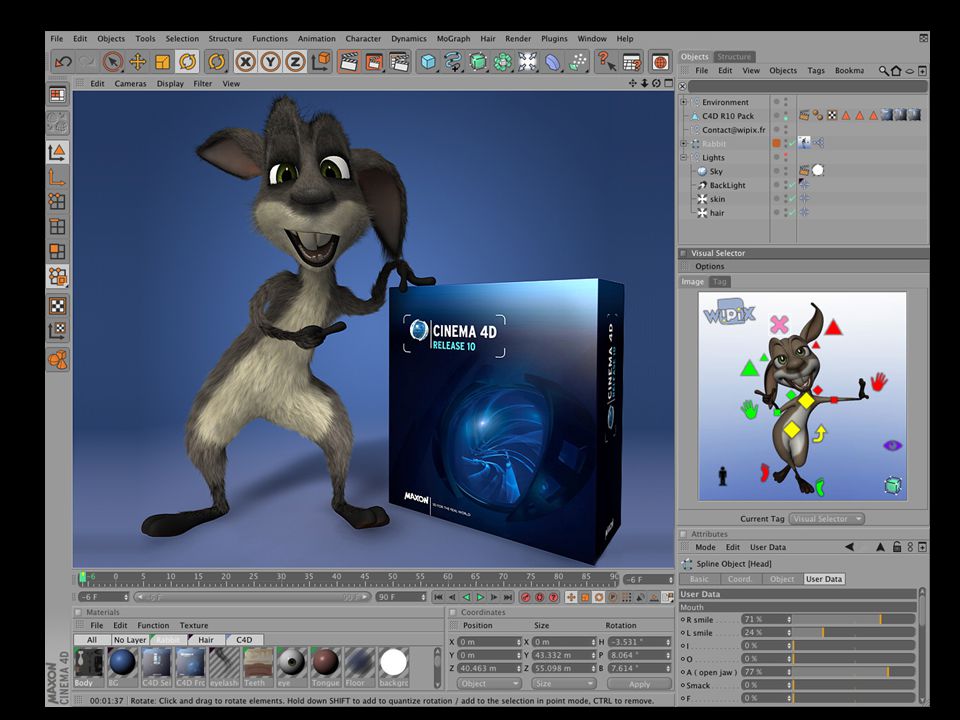Click the pink X on Visual Selector image
Image resolution: width=960 pixels, height=720 pixels.
(x=779, y=324)
